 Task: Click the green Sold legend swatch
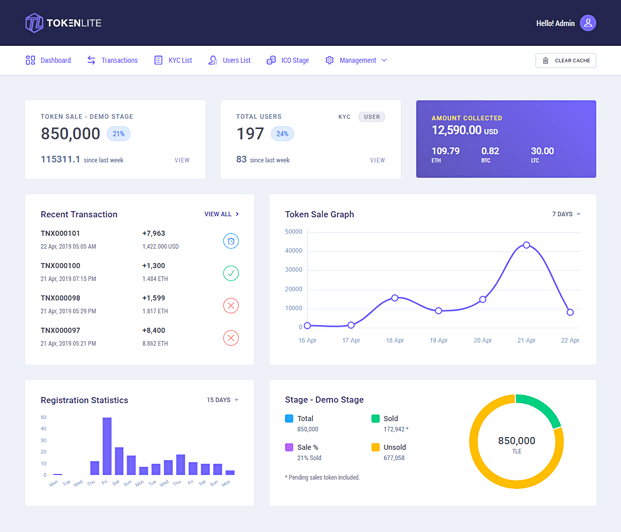click(x=375, y=418)
